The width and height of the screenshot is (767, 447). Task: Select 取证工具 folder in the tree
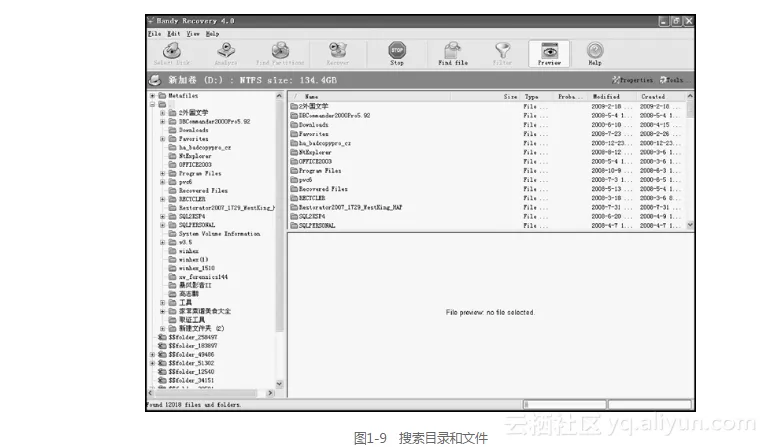(192, 320)
